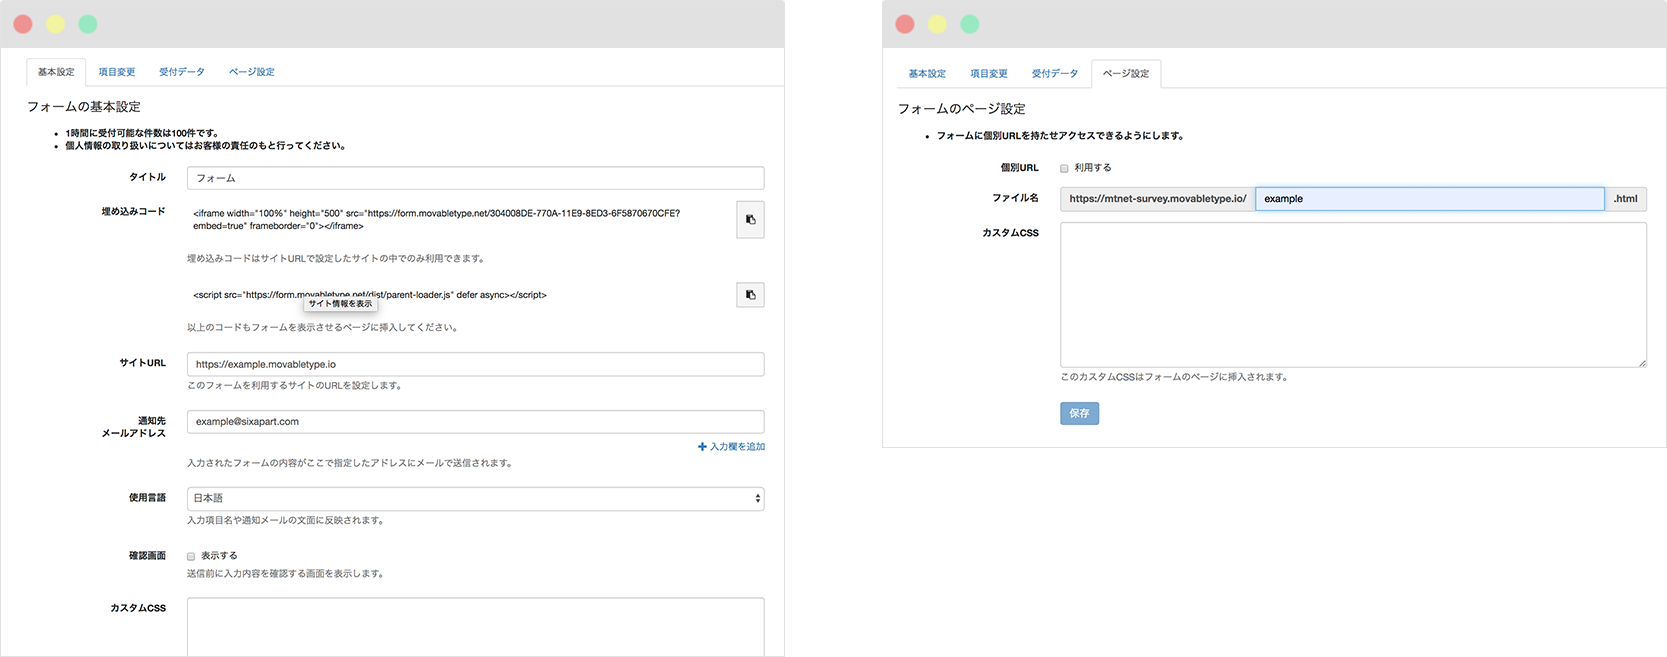This screenshot has height=657, width=1667.
Task: Click the script src parent-loader.js code text
Action: 370,295
